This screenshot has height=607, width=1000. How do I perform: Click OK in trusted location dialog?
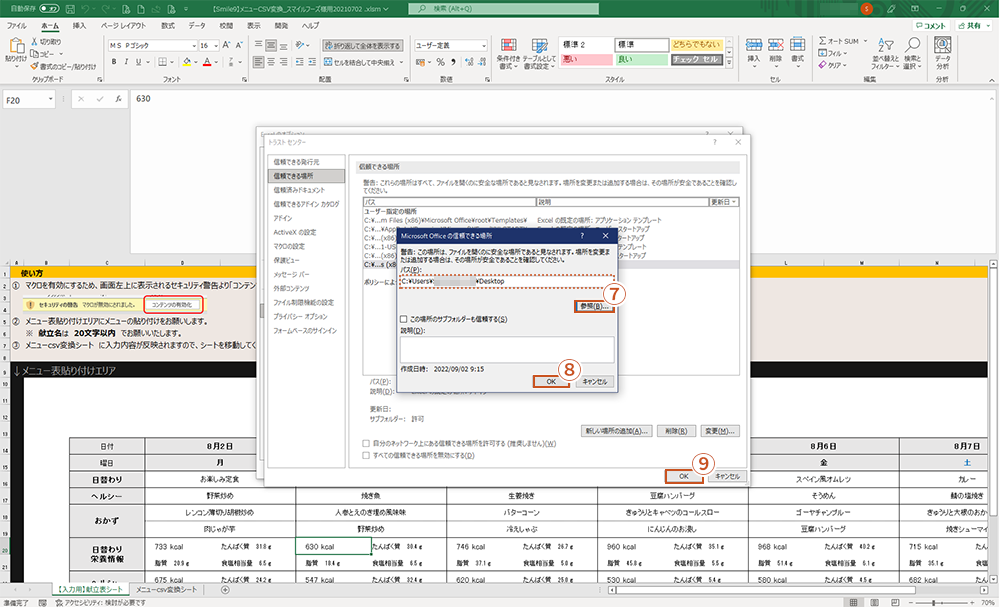pos(551,381)
